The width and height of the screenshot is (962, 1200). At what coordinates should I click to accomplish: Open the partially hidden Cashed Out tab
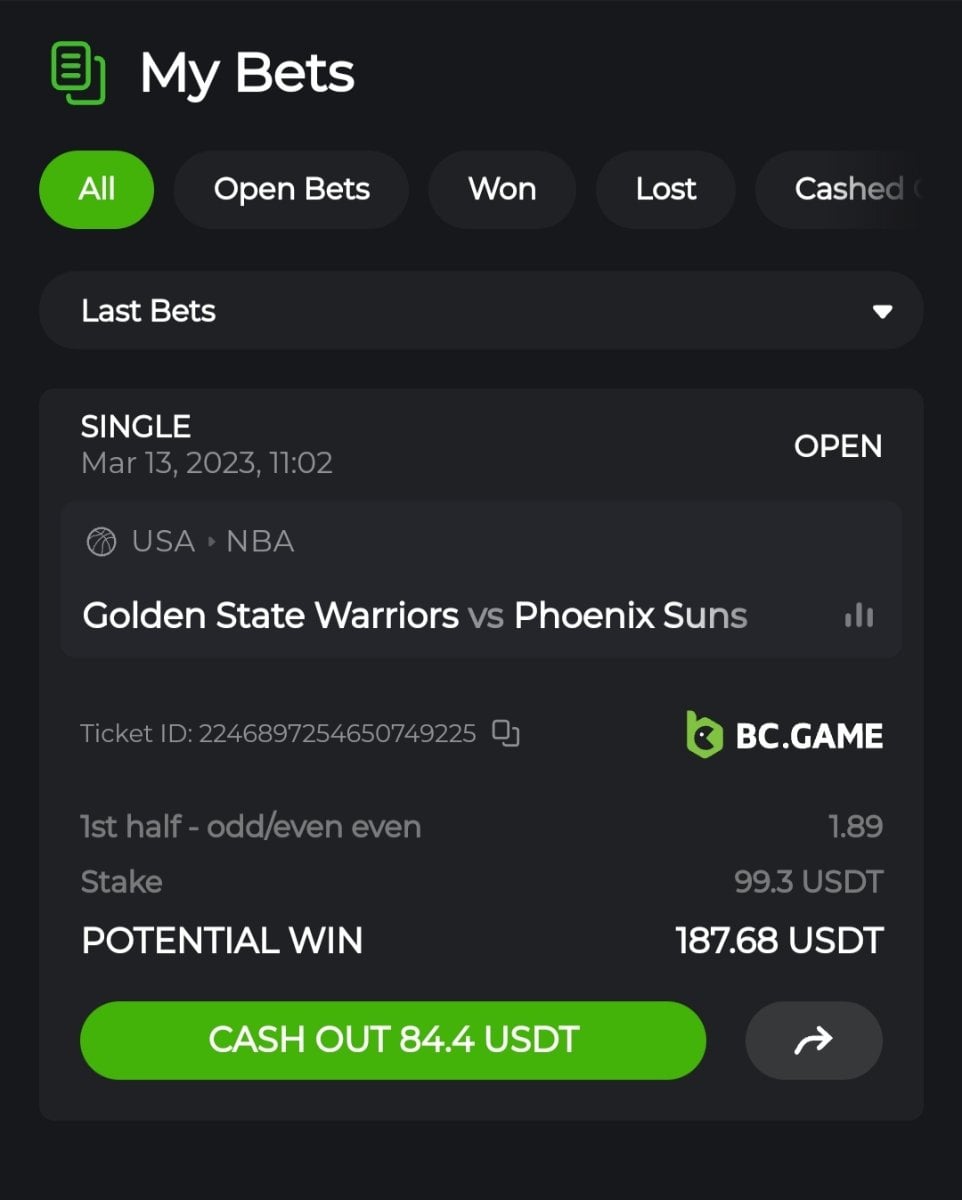[840, 189]
